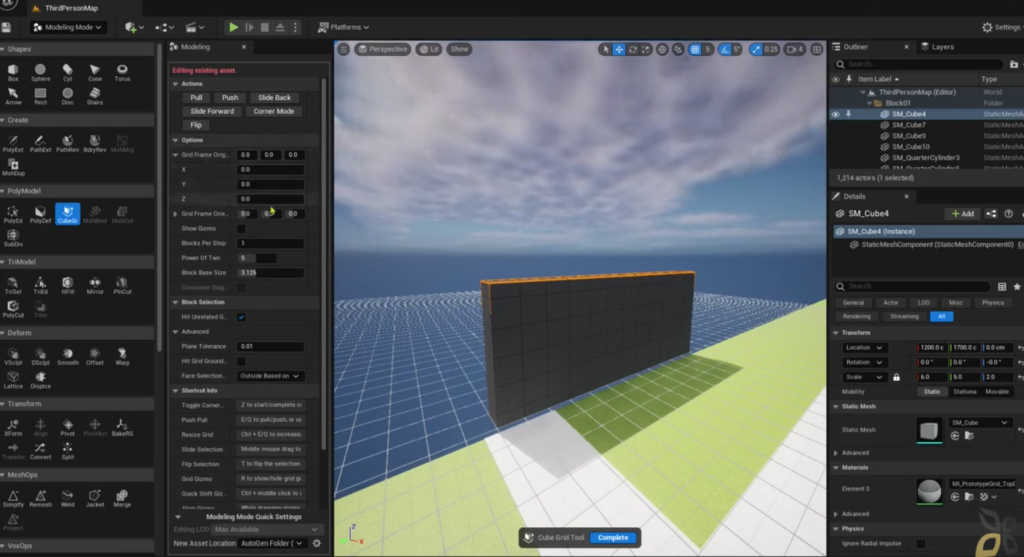Click the Blocks Per Step field

(270, 243)
